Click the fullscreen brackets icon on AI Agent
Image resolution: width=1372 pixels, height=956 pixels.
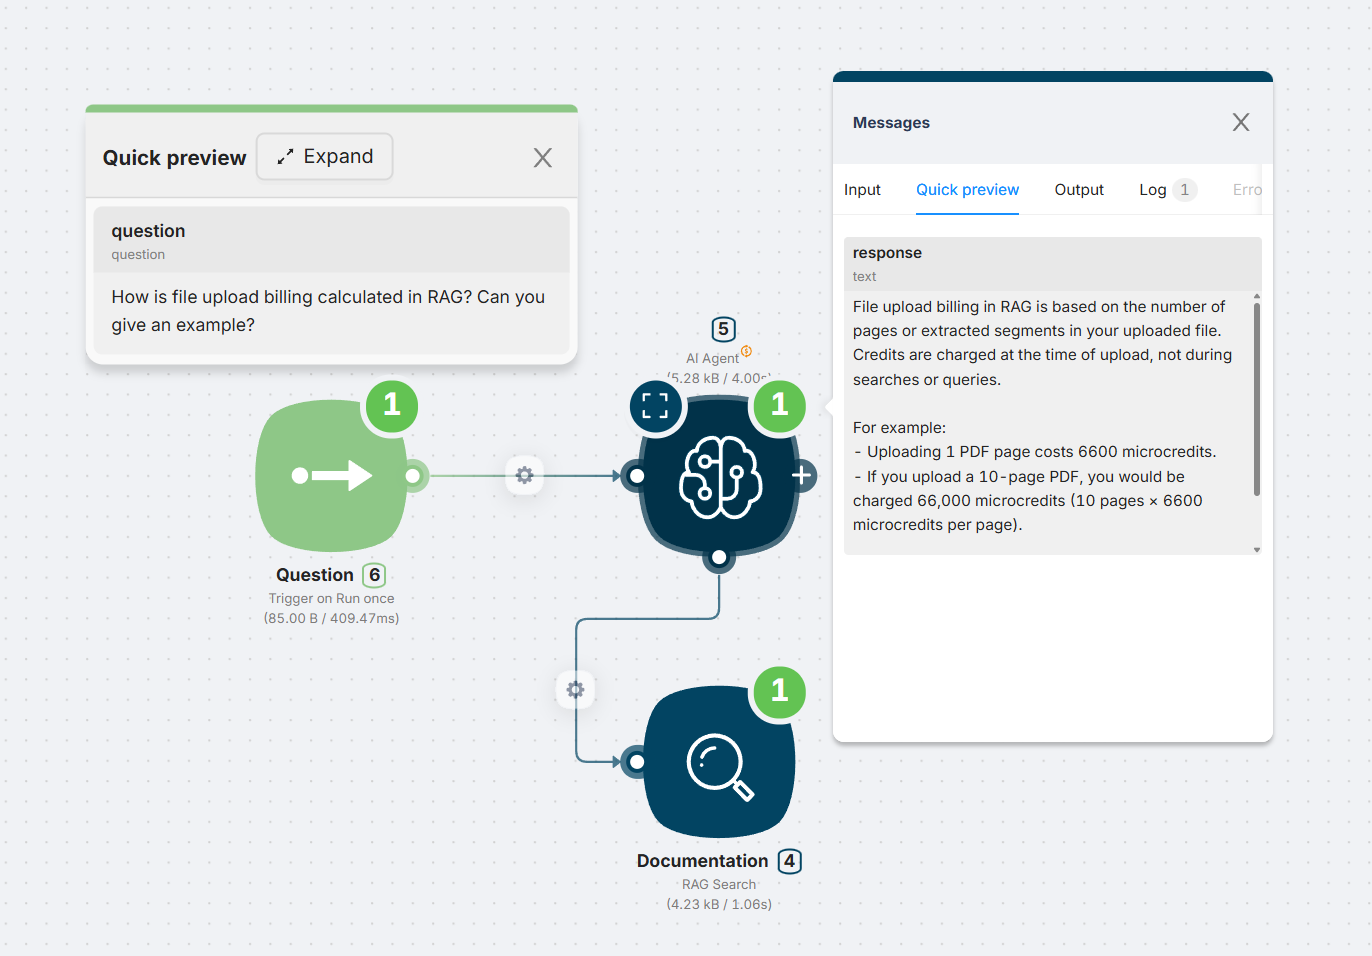(x=655, y=406)
